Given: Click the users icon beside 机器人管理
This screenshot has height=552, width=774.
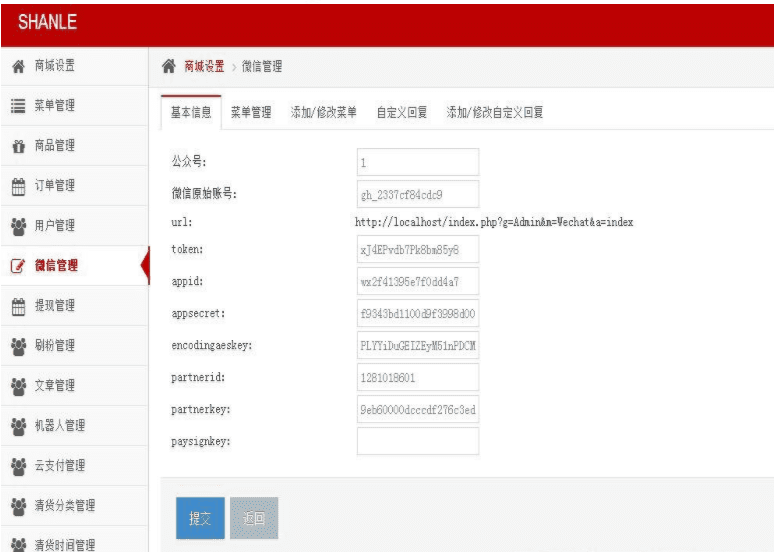Looking at the screenshot, I should pos(18,426).
